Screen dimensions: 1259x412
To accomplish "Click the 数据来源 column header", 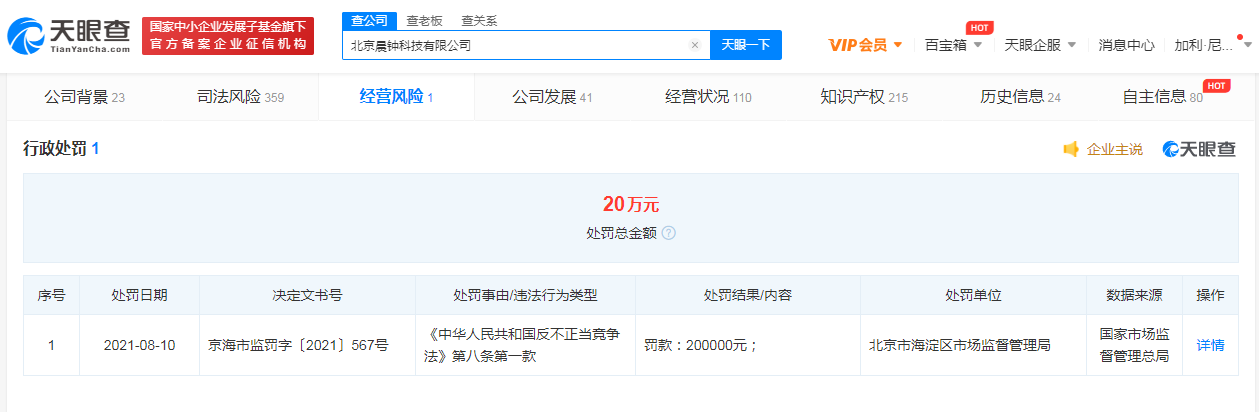I will tap(1134, 296).
